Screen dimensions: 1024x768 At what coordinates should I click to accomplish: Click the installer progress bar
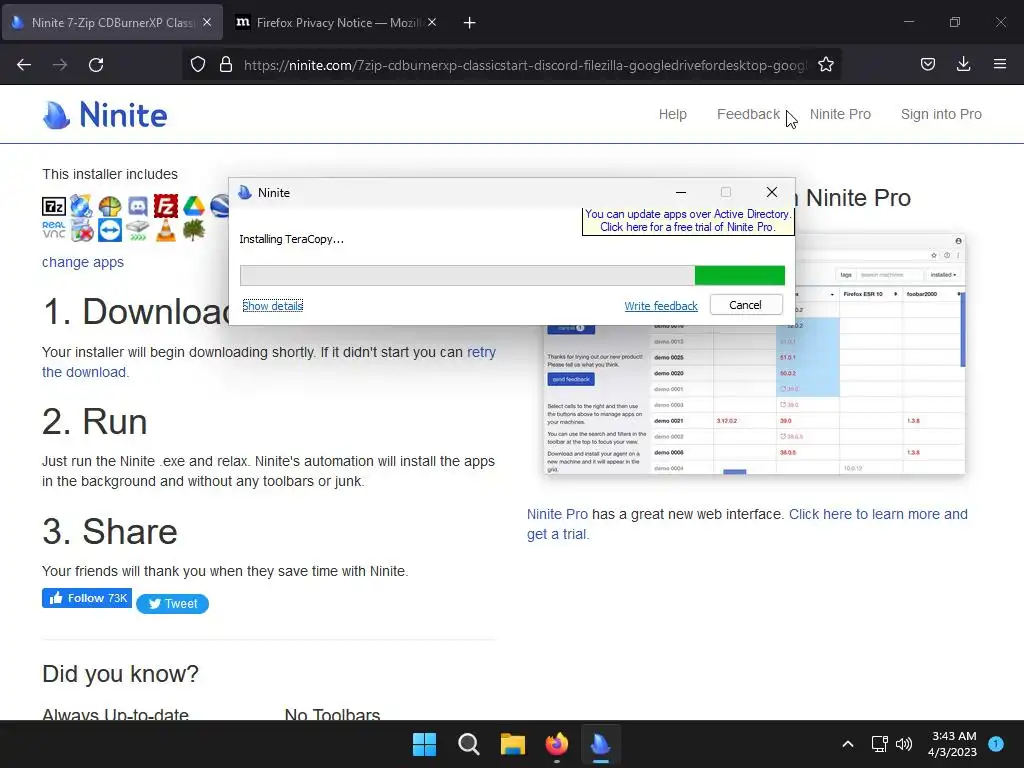pos(513,276)
